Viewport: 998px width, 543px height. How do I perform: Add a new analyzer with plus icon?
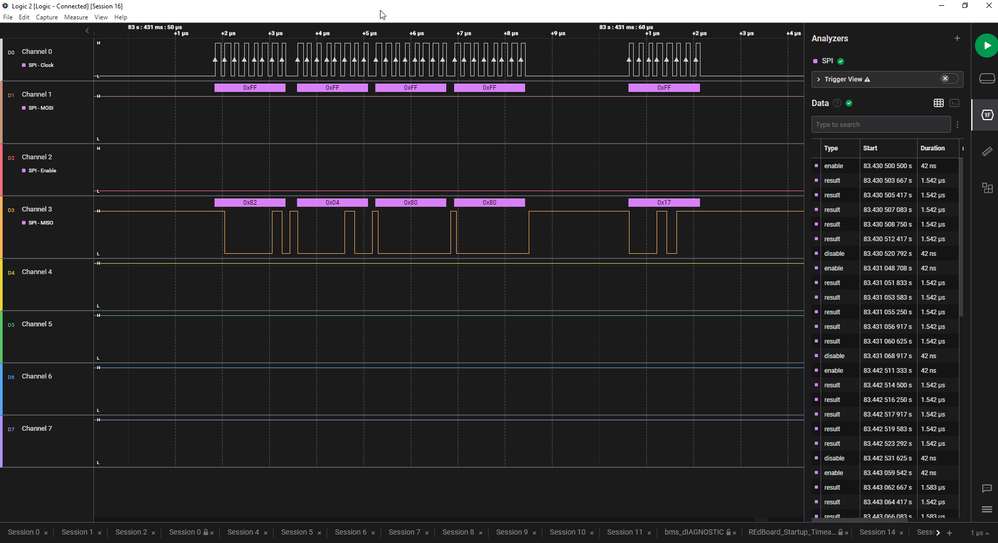[957, 38]
